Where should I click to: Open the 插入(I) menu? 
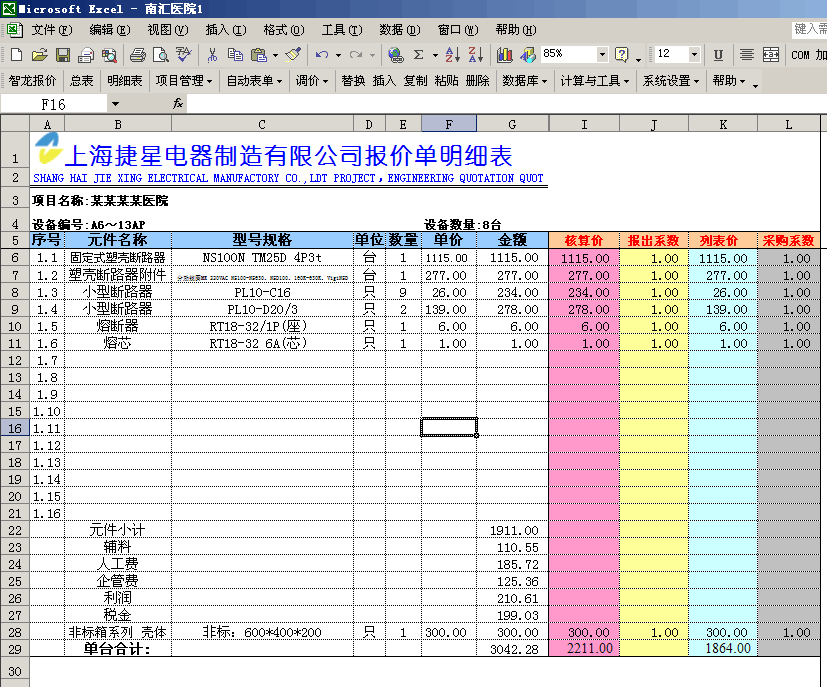[x=226, y=30]
